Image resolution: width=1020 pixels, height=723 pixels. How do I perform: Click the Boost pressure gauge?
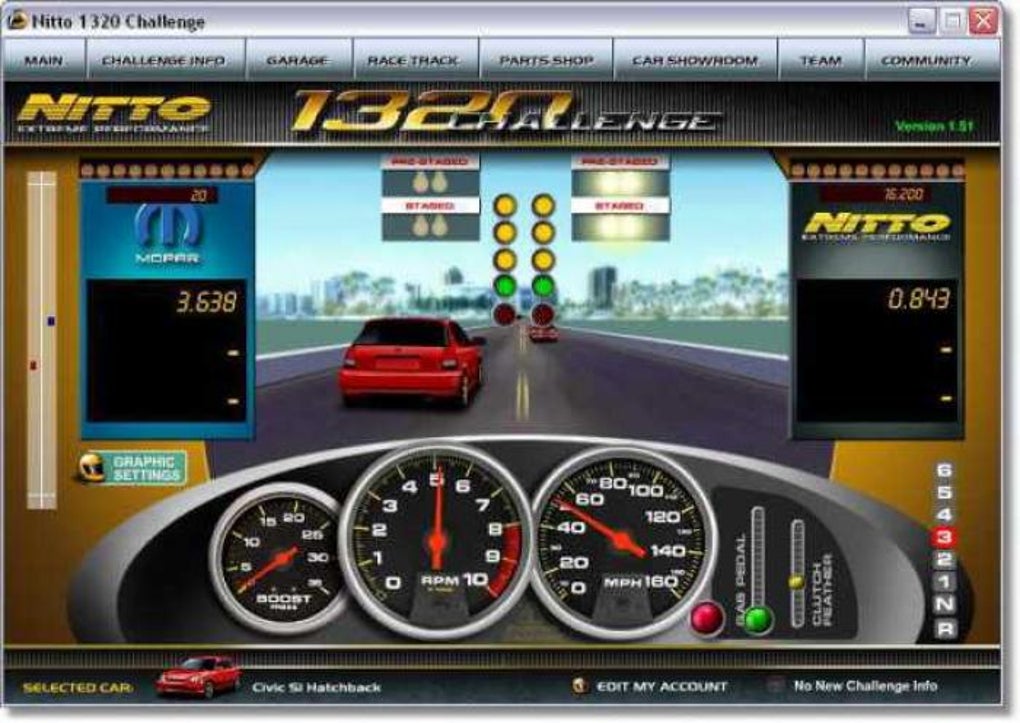click(x=281, y=558)
